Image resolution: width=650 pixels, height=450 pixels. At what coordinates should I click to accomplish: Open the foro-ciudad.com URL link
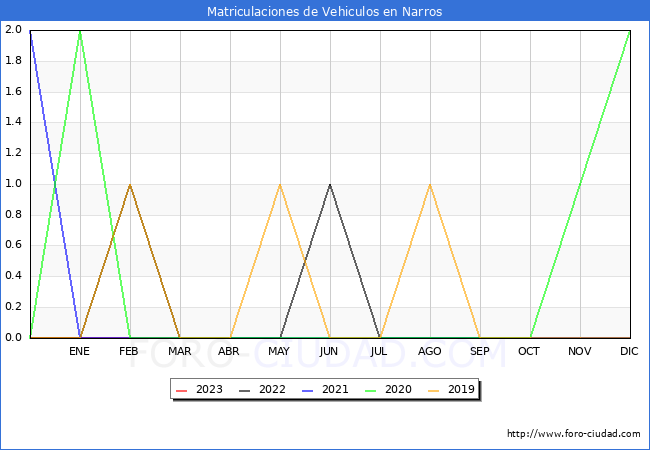tap(574, 434)
